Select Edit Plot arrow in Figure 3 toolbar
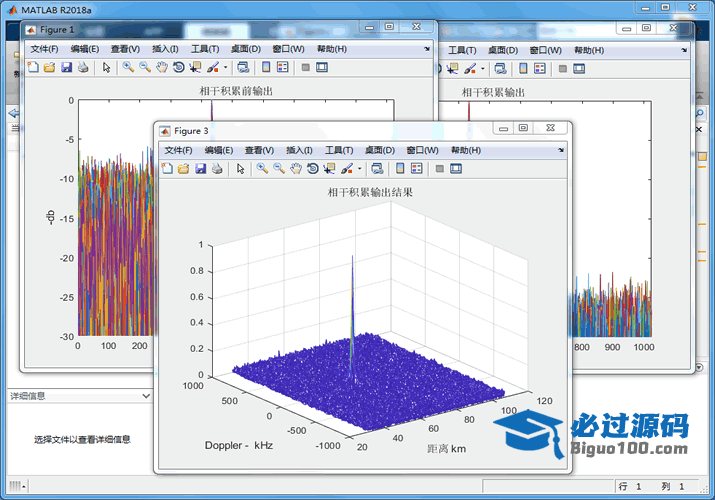Screen dimensions: 715x500 click(x=241, y=169)
